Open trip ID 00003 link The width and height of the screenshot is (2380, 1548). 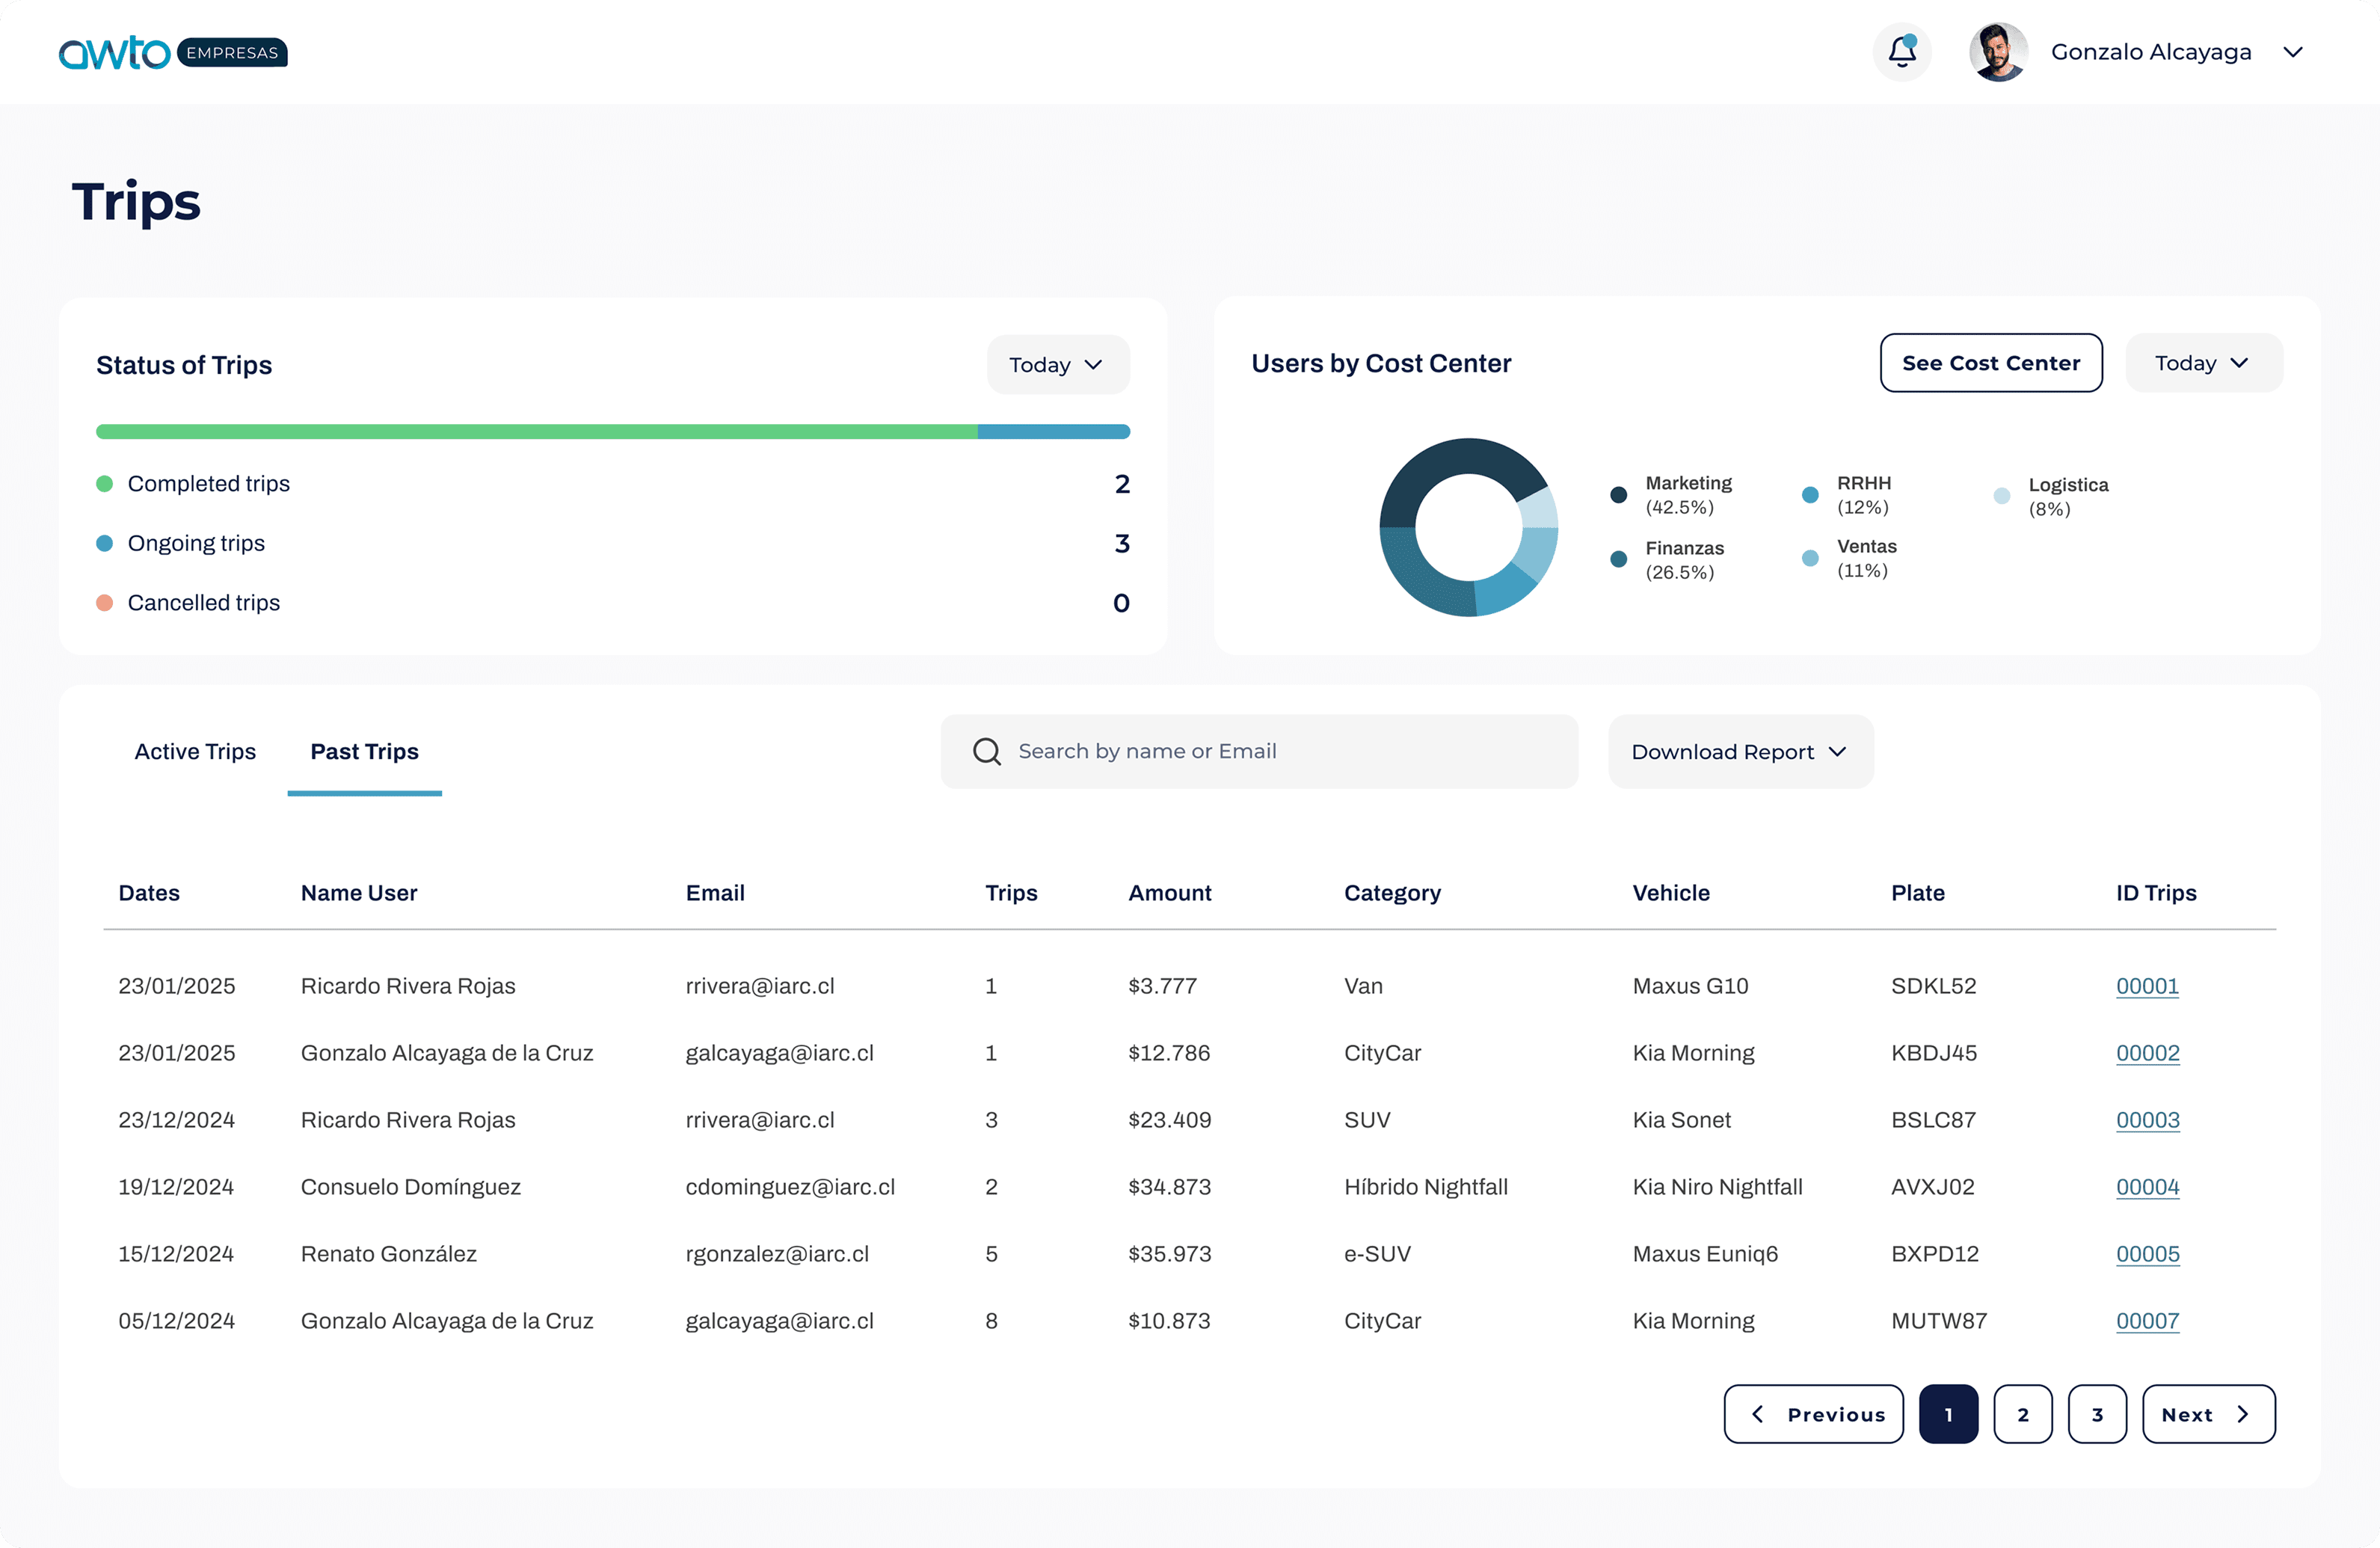click(x=2147, y=1120)
